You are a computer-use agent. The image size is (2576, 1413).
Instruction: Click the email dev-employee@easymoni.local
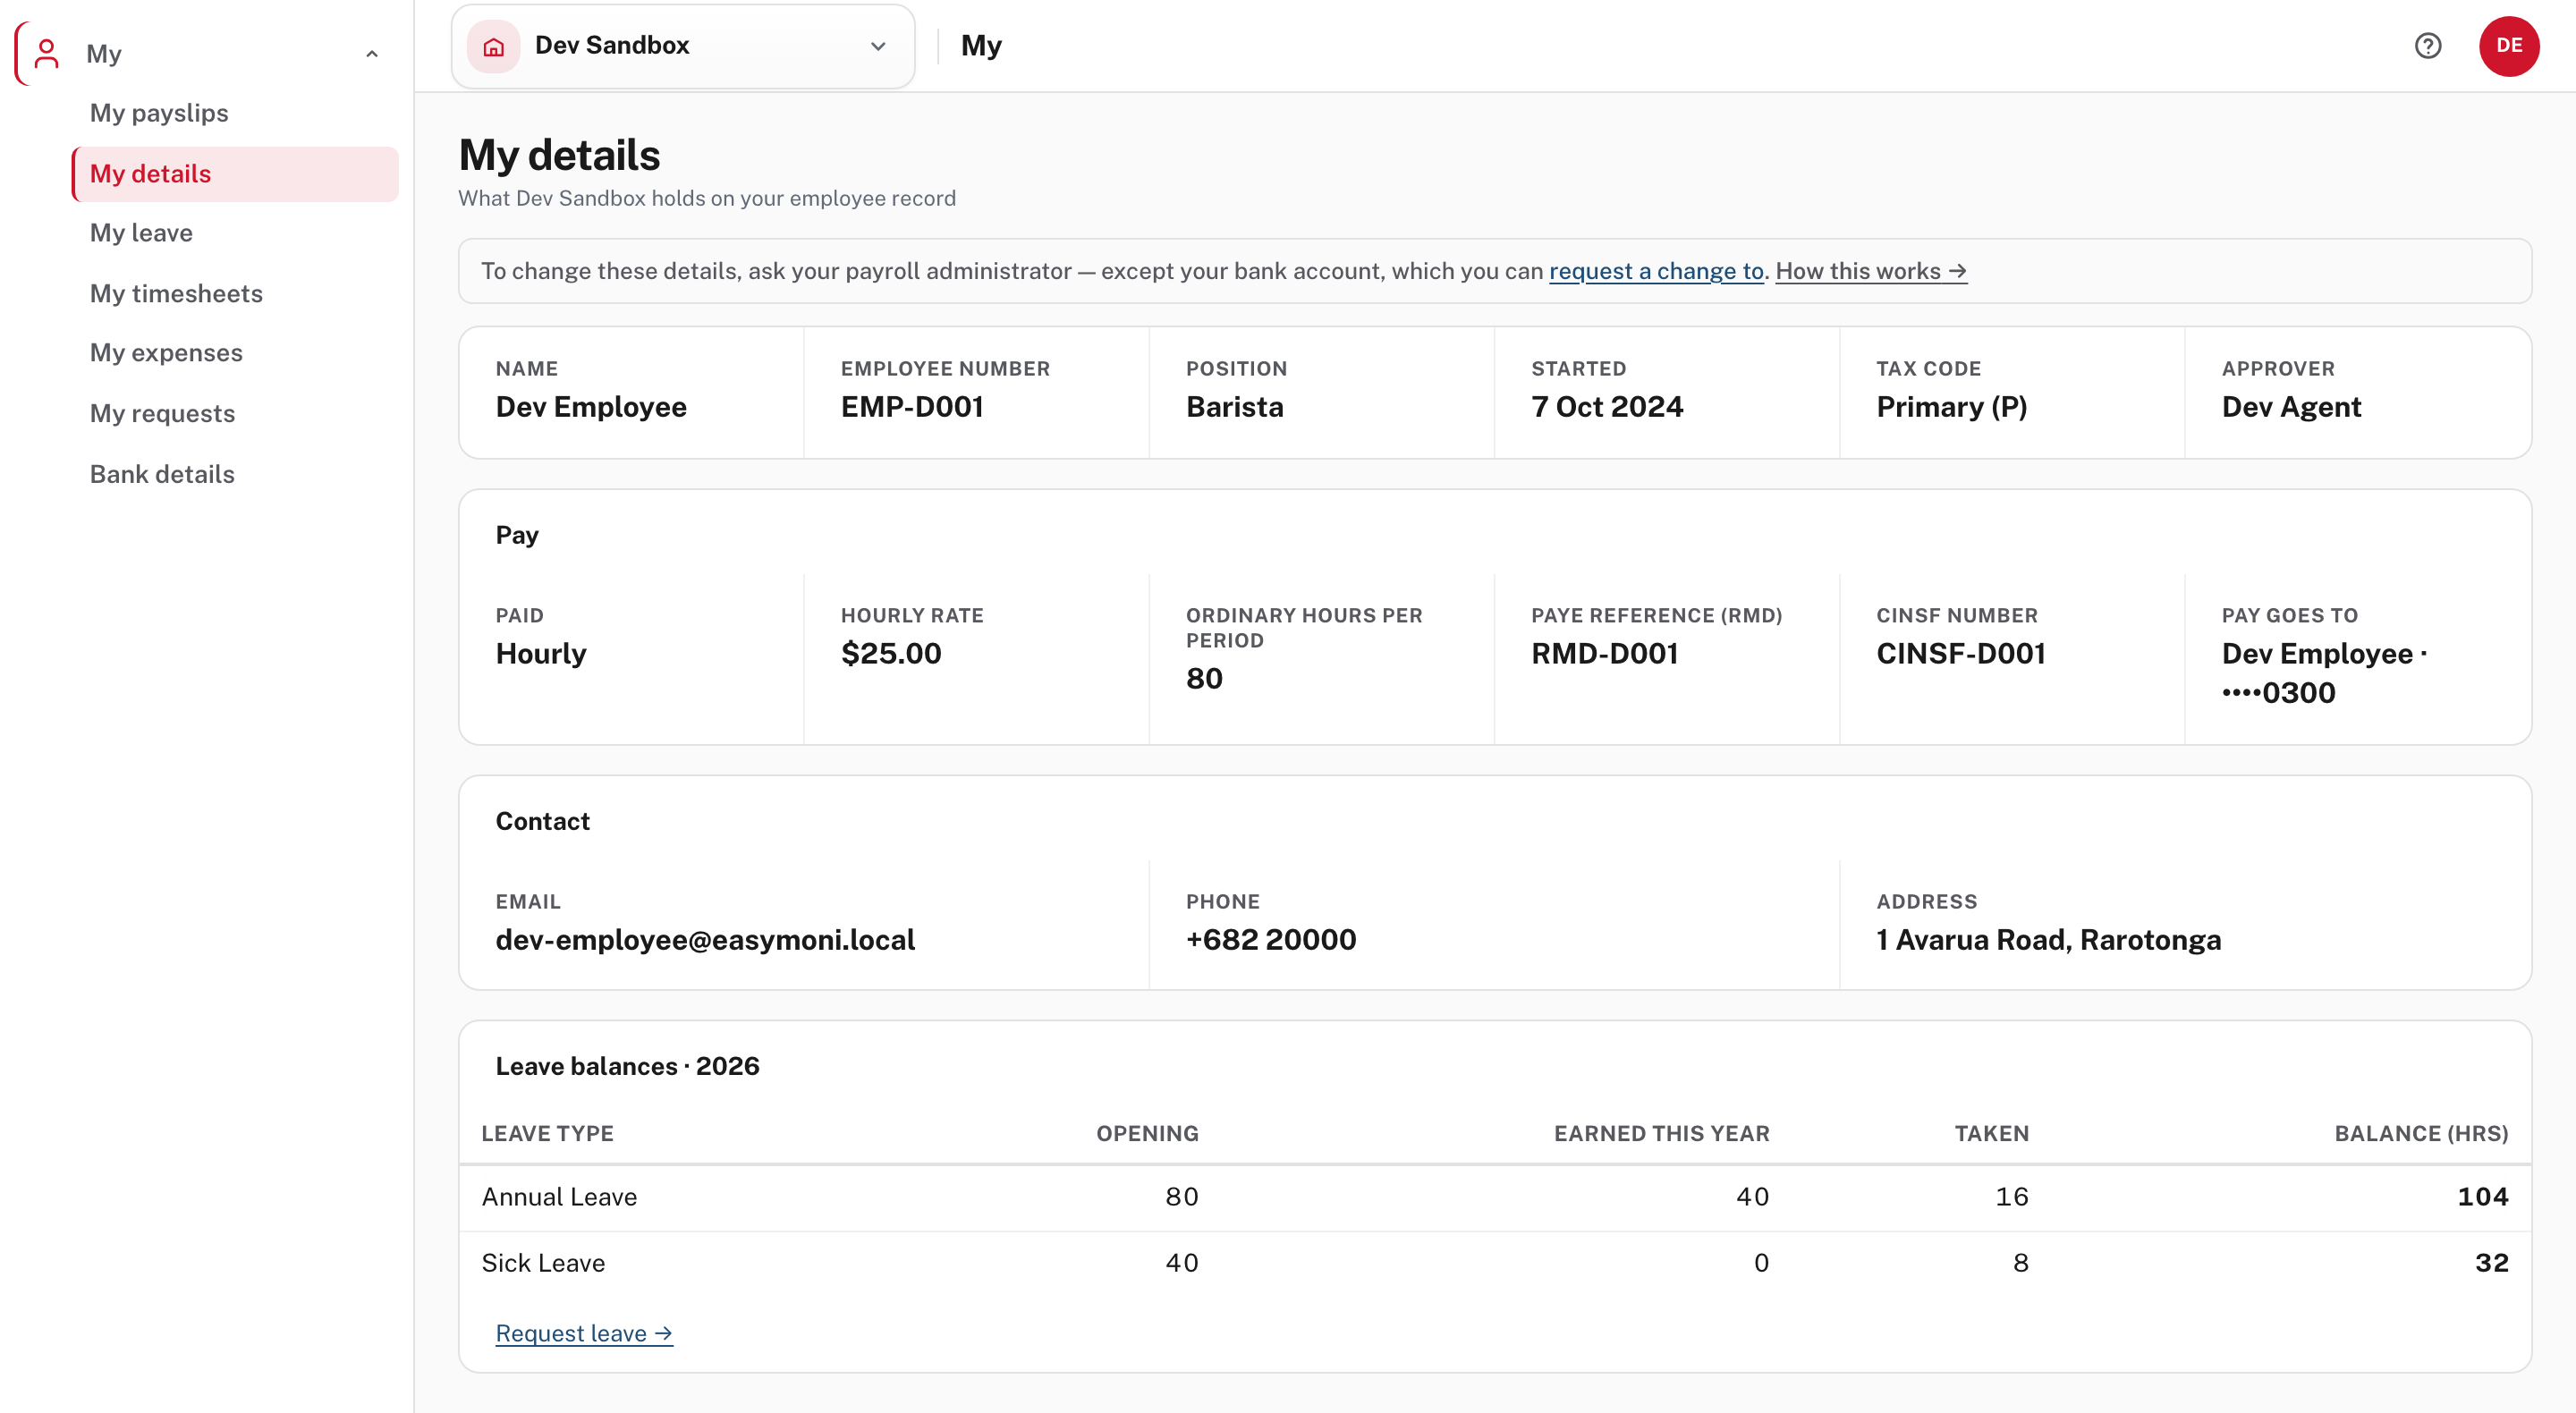(705, 940)
